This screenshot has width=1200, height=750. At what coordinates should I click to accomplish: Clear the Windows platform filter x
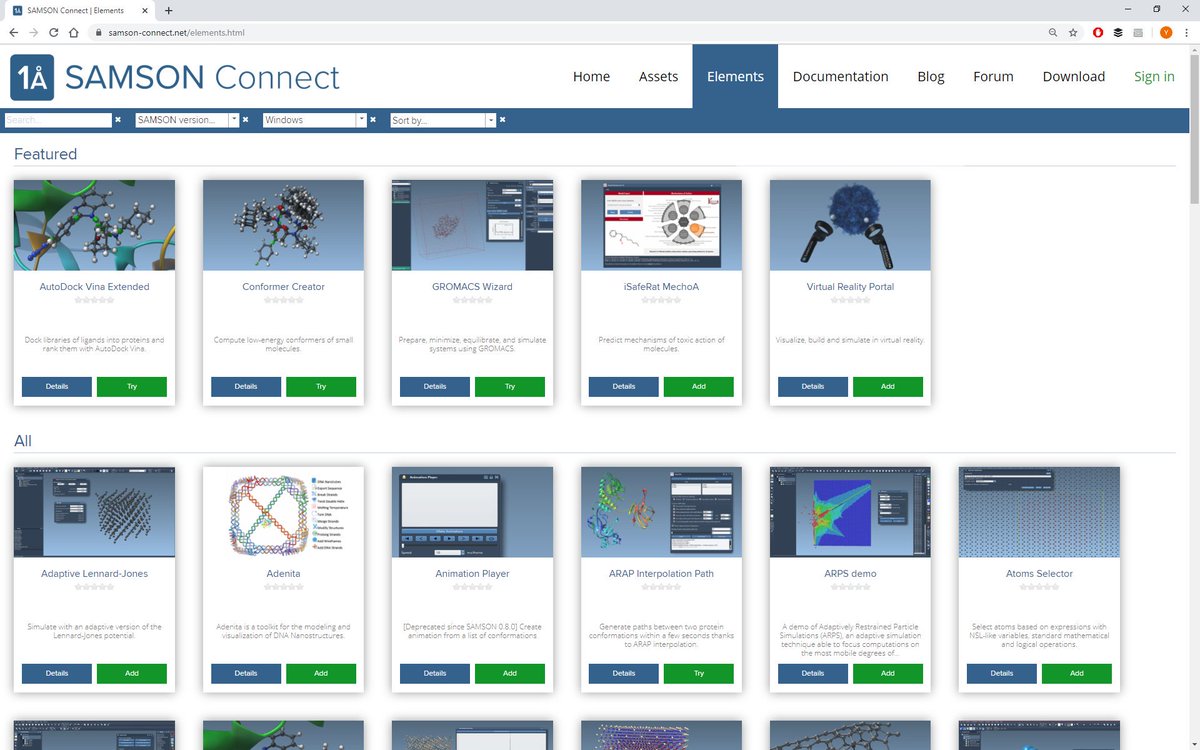click(x=373, y=120)
